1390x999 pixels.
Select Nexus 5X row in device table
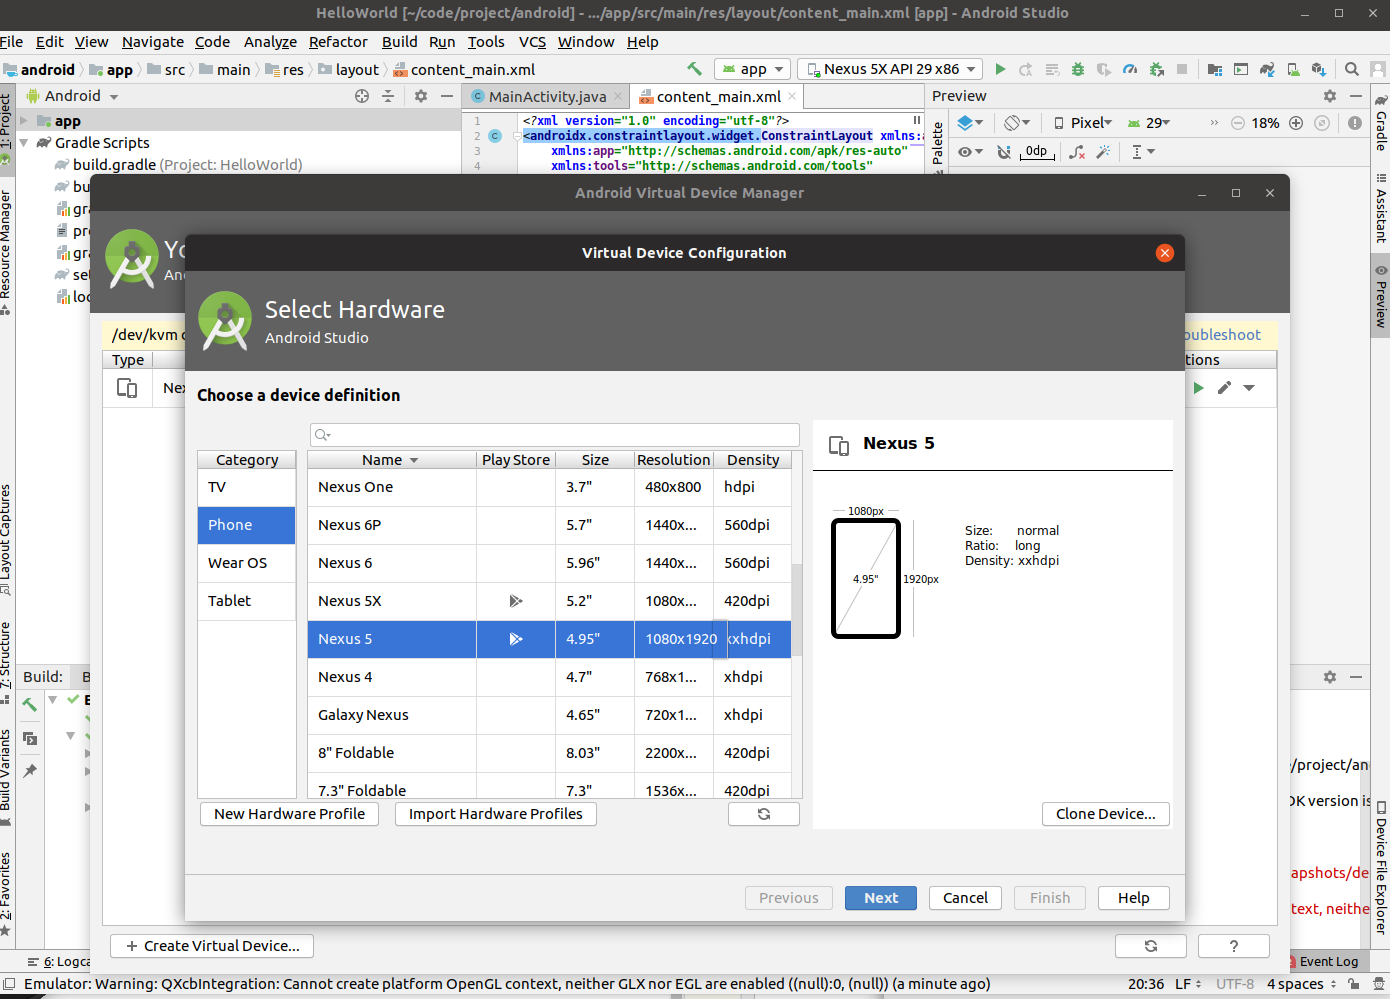point(549,601)
